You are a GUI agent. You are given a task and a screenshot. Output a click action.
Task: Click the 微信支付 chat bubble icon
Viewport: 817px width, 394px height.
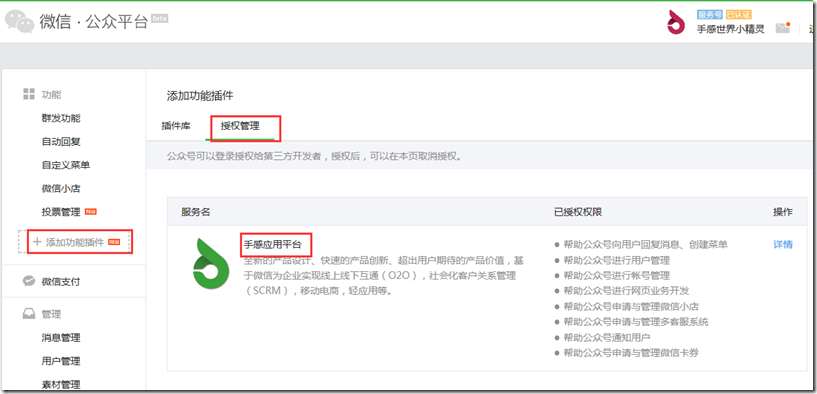[x=29, y=281]
